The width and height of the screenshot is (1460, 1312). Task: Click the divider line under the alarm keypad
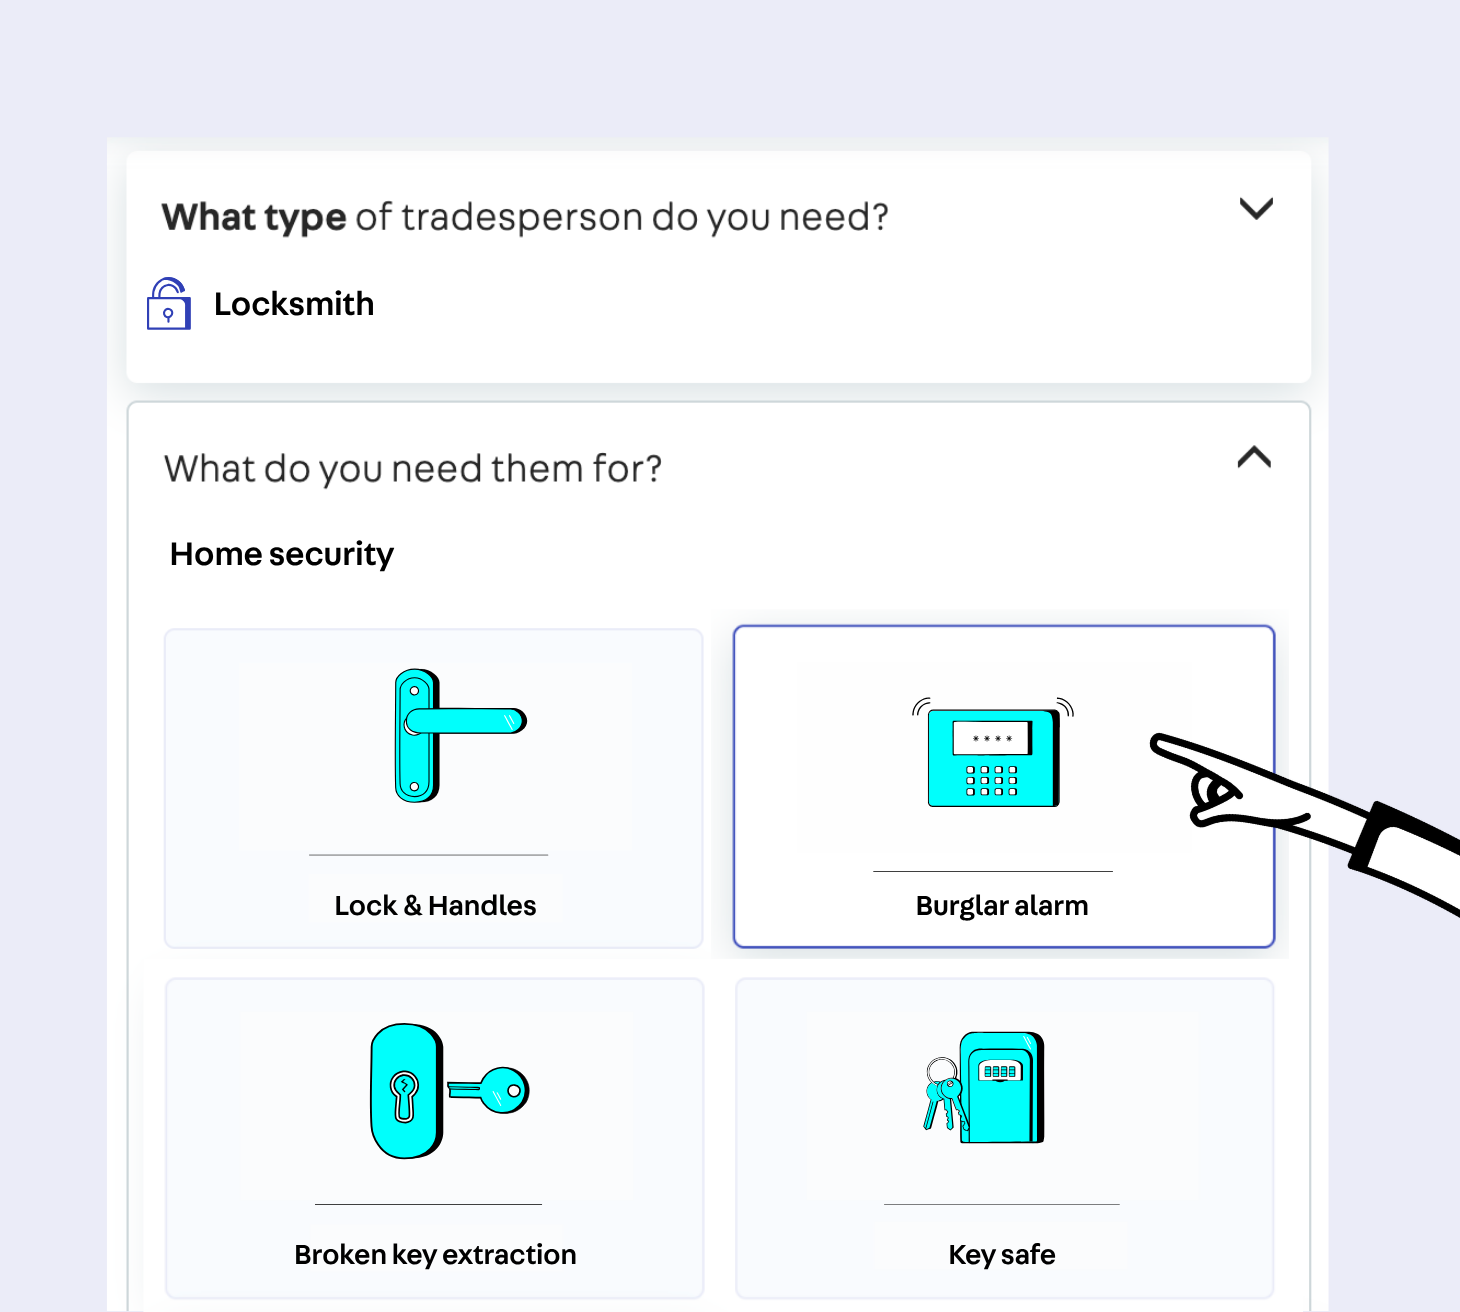993,872
